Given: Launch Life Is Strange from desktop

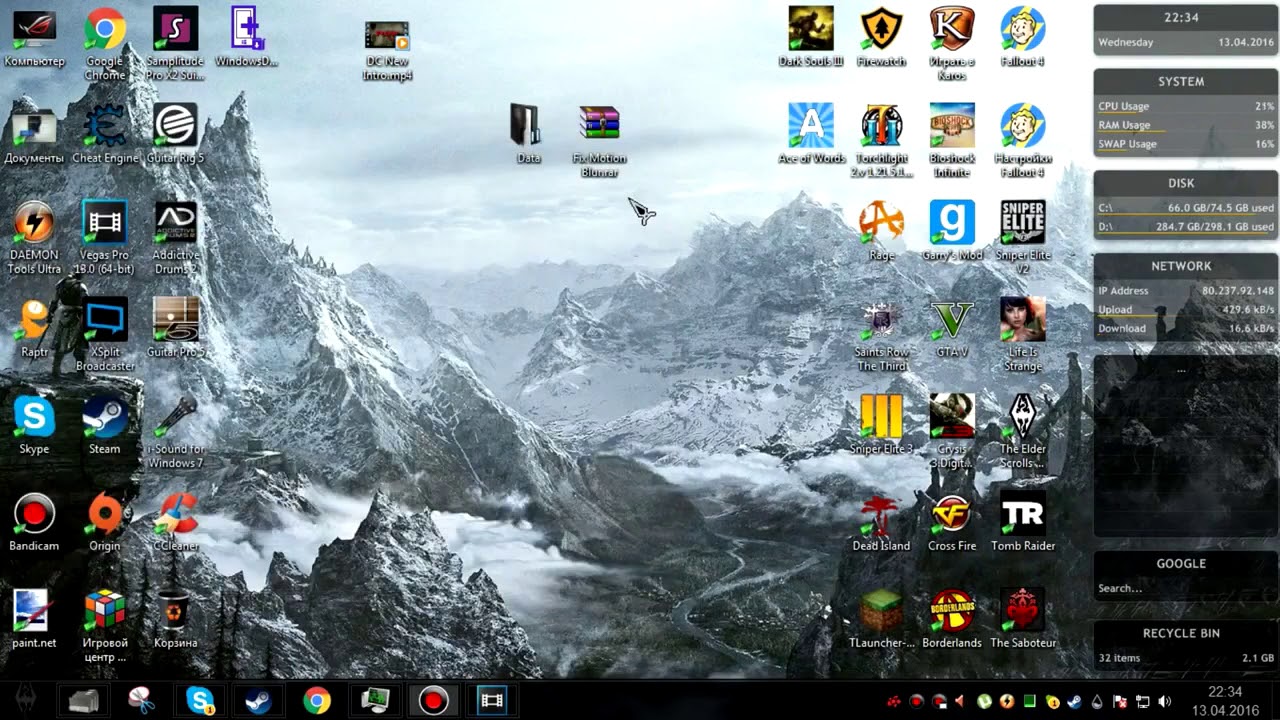Looking at the screenshot, I should pos(1023,335).
